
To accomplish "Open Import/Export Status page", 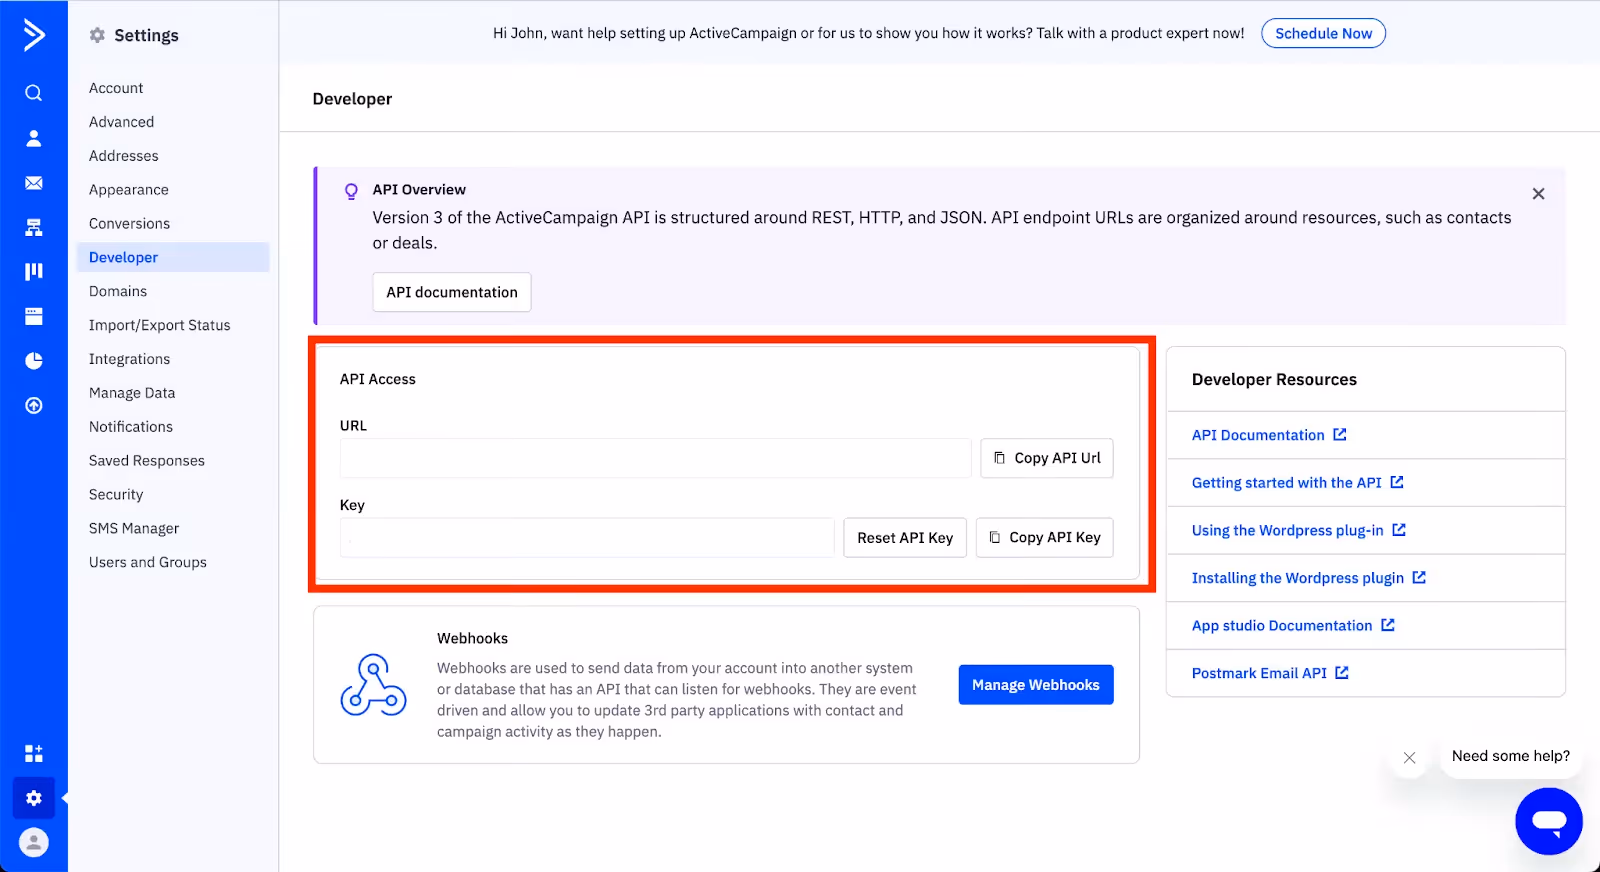I will tap(159, 325).
